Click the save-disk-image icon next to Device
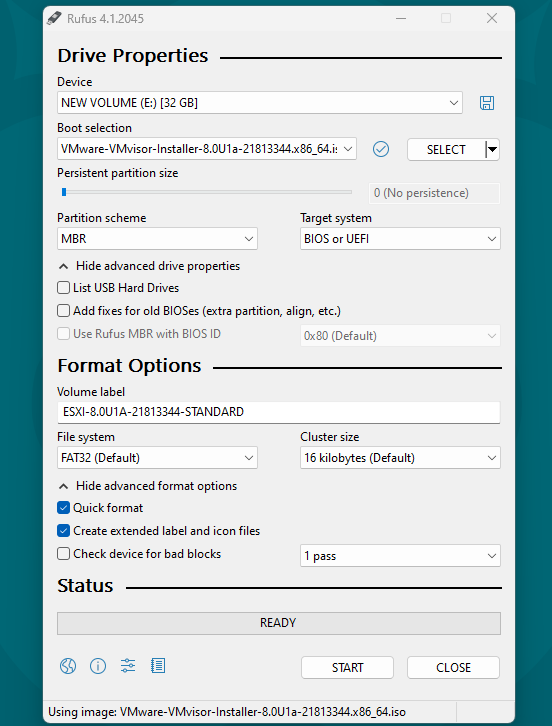552x726 pixels. (x=487, y=103)
